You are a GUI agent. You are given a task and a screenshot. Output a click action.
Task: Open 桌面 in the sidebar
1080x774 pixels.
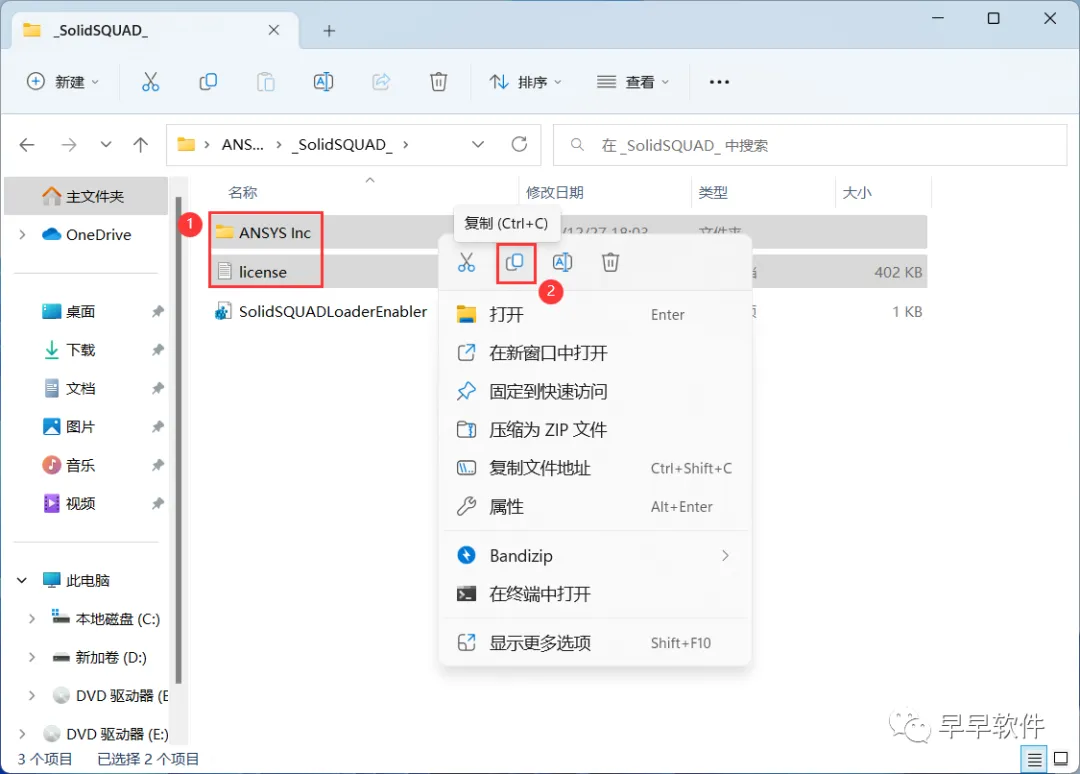coord(80,312)
